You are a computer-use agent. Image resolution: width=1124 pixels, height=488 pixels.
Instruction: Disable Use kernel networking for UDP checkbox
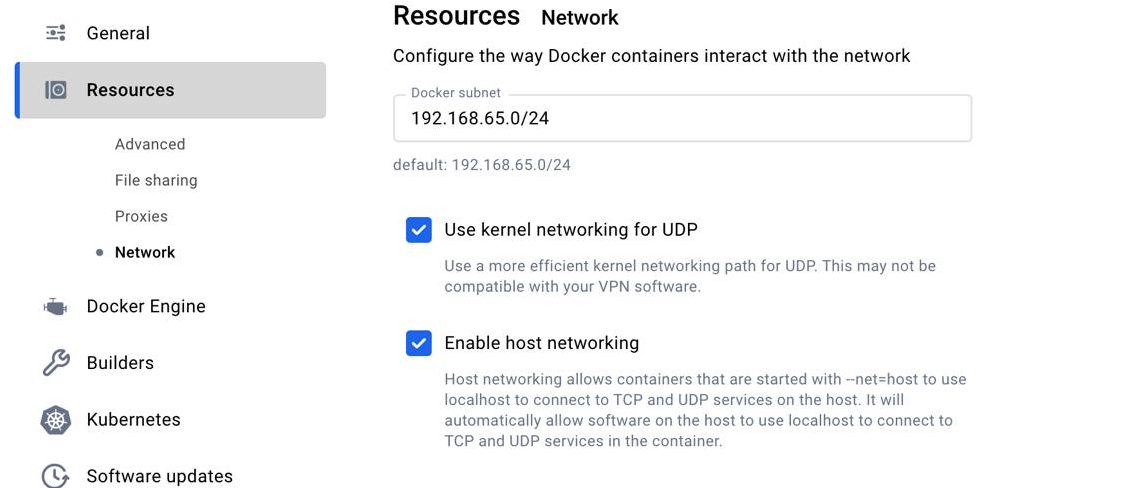[419, 230]
